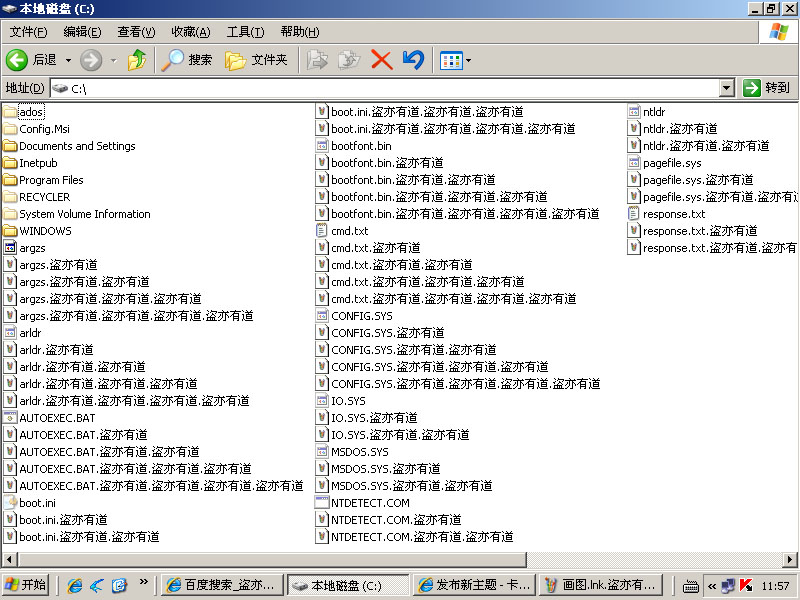This screenshot has width=800, height=600.
Task: Open the 工具(T) menu
Action: tap(245, 32)
